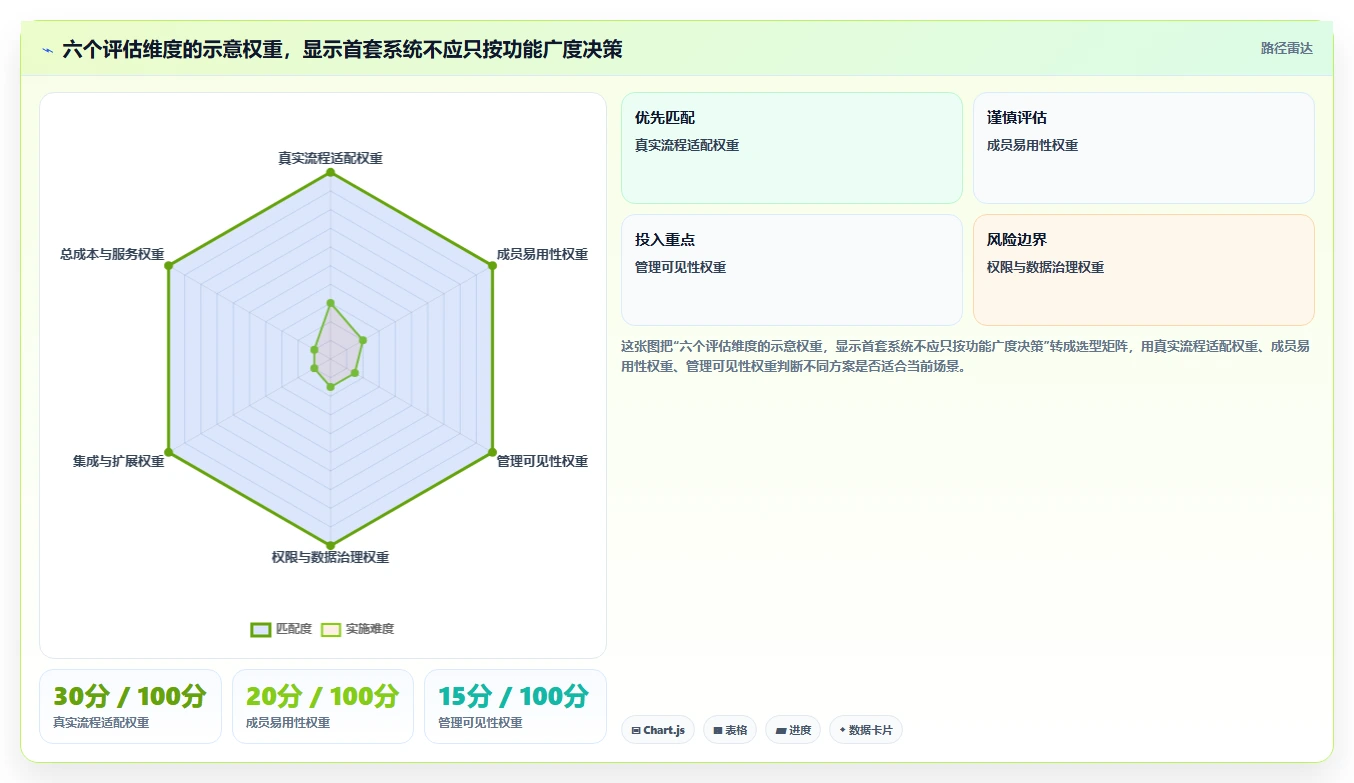Toggle the 实施难度 legend entry
The width and height of the screenshot is (1354, 783).
pos(357,629)
